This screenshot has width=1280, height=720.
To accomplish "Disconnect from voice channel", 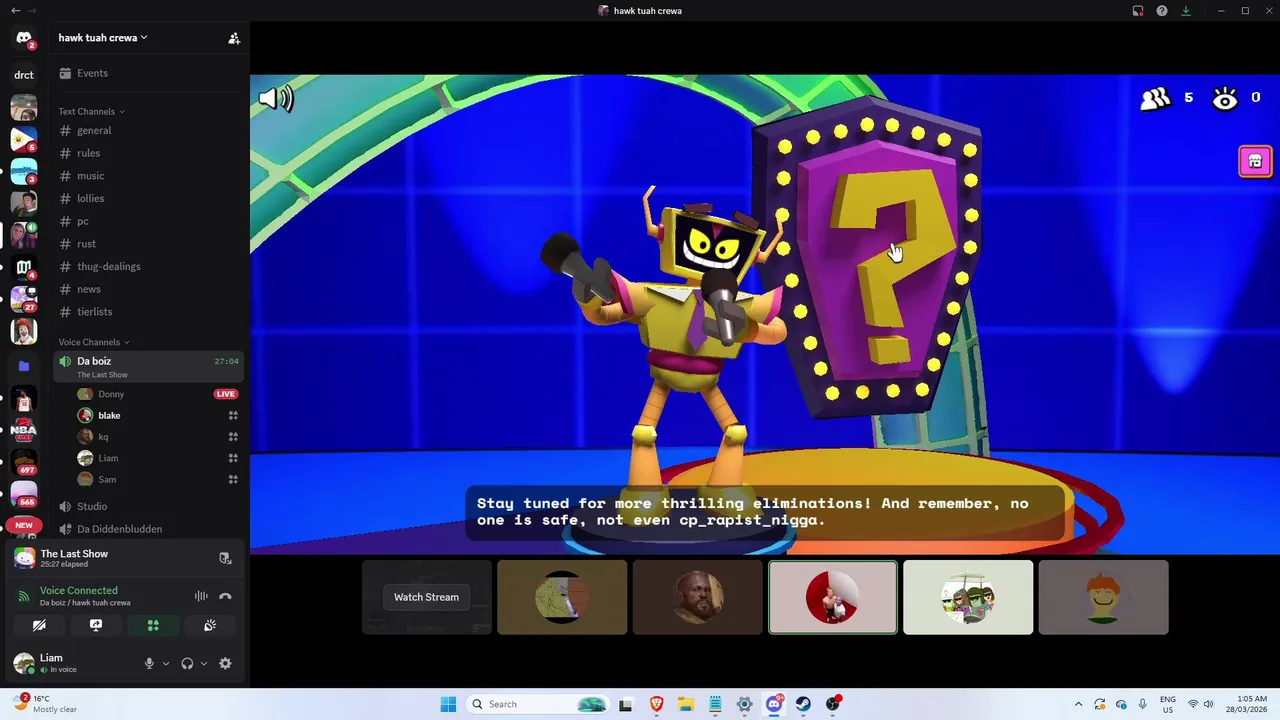I will coord(225,596).
